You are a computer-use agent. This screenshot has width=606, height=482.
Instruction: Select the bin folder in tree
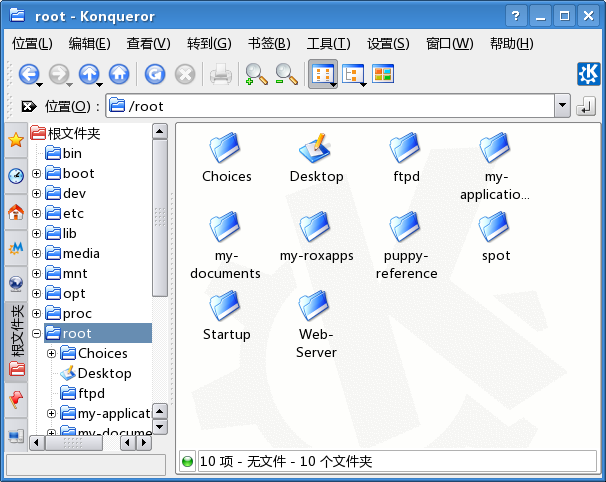63,153
